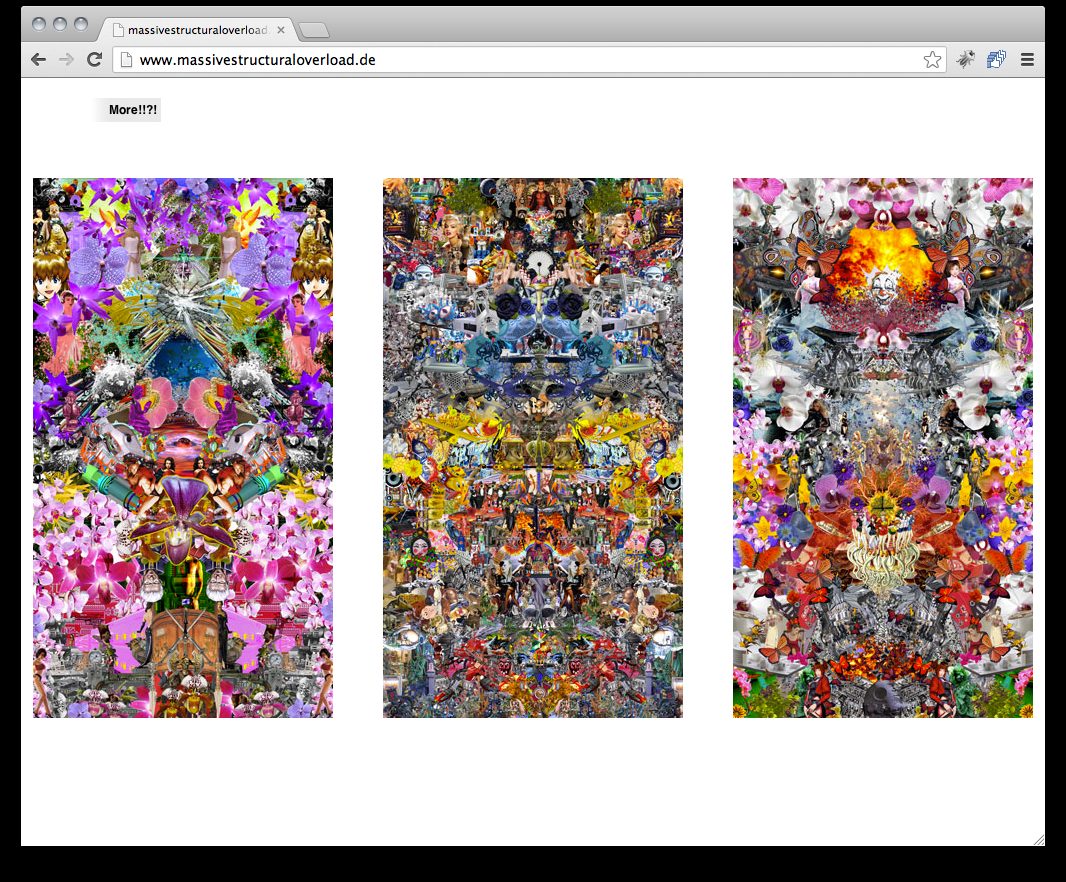Click the browser Back arrow

[39, 60]
